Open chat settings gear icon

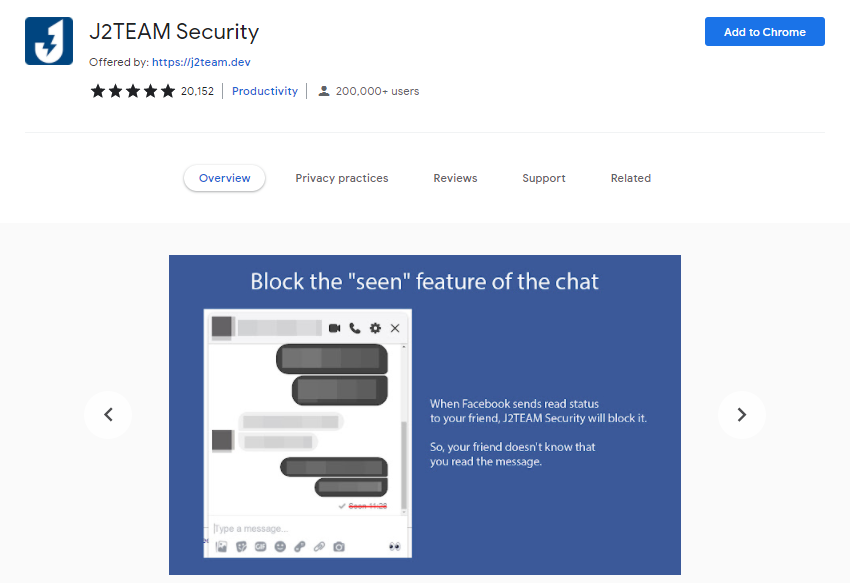tap(375, 328)
